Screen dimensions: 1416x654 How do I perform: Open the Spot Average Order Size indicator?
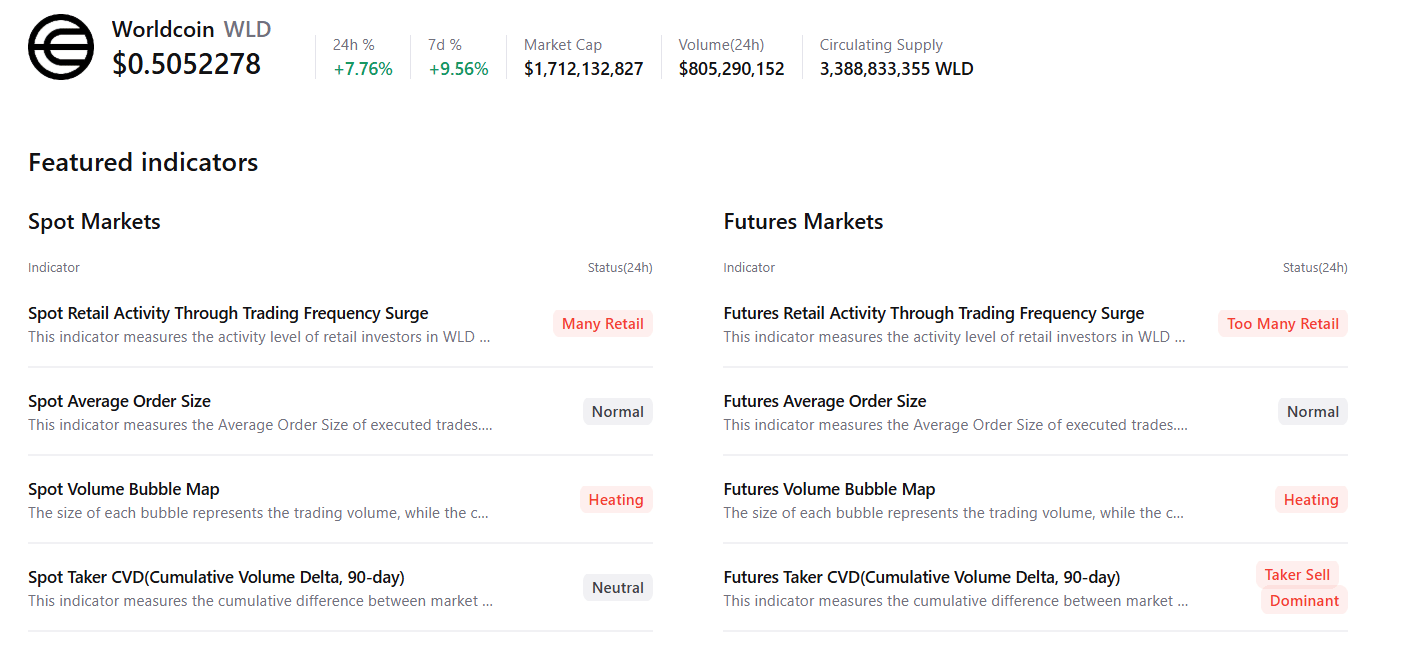click(x=119, y=401)
